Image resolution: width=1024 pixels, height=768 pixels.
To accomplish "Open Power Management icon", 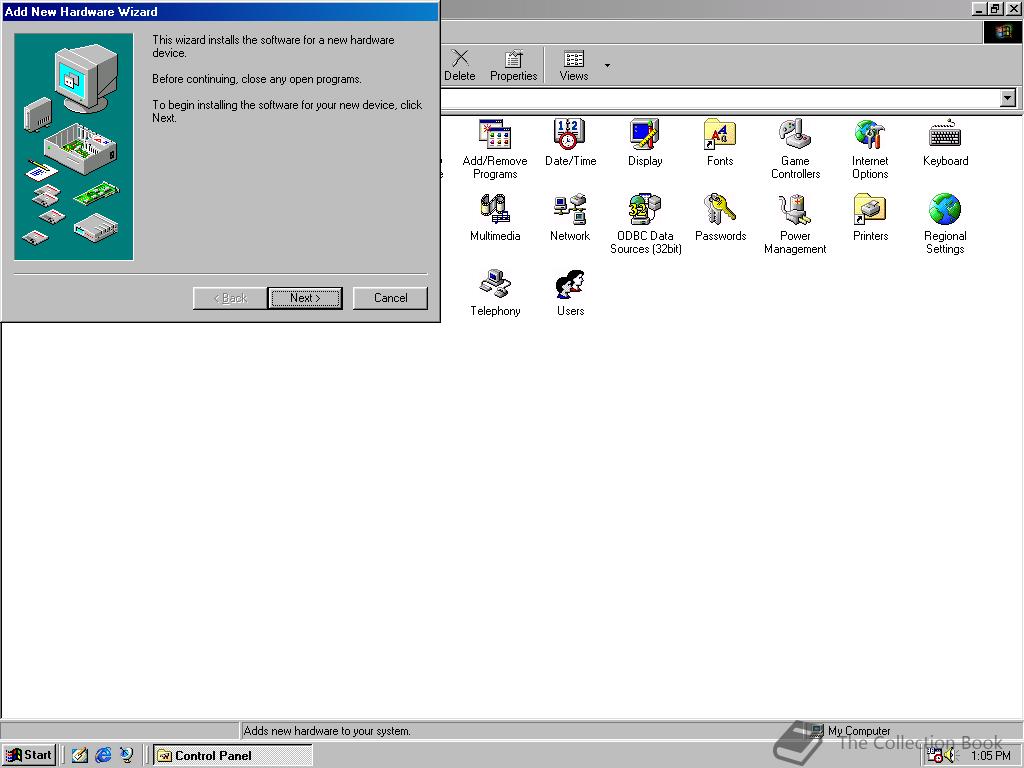I will 795,224.
